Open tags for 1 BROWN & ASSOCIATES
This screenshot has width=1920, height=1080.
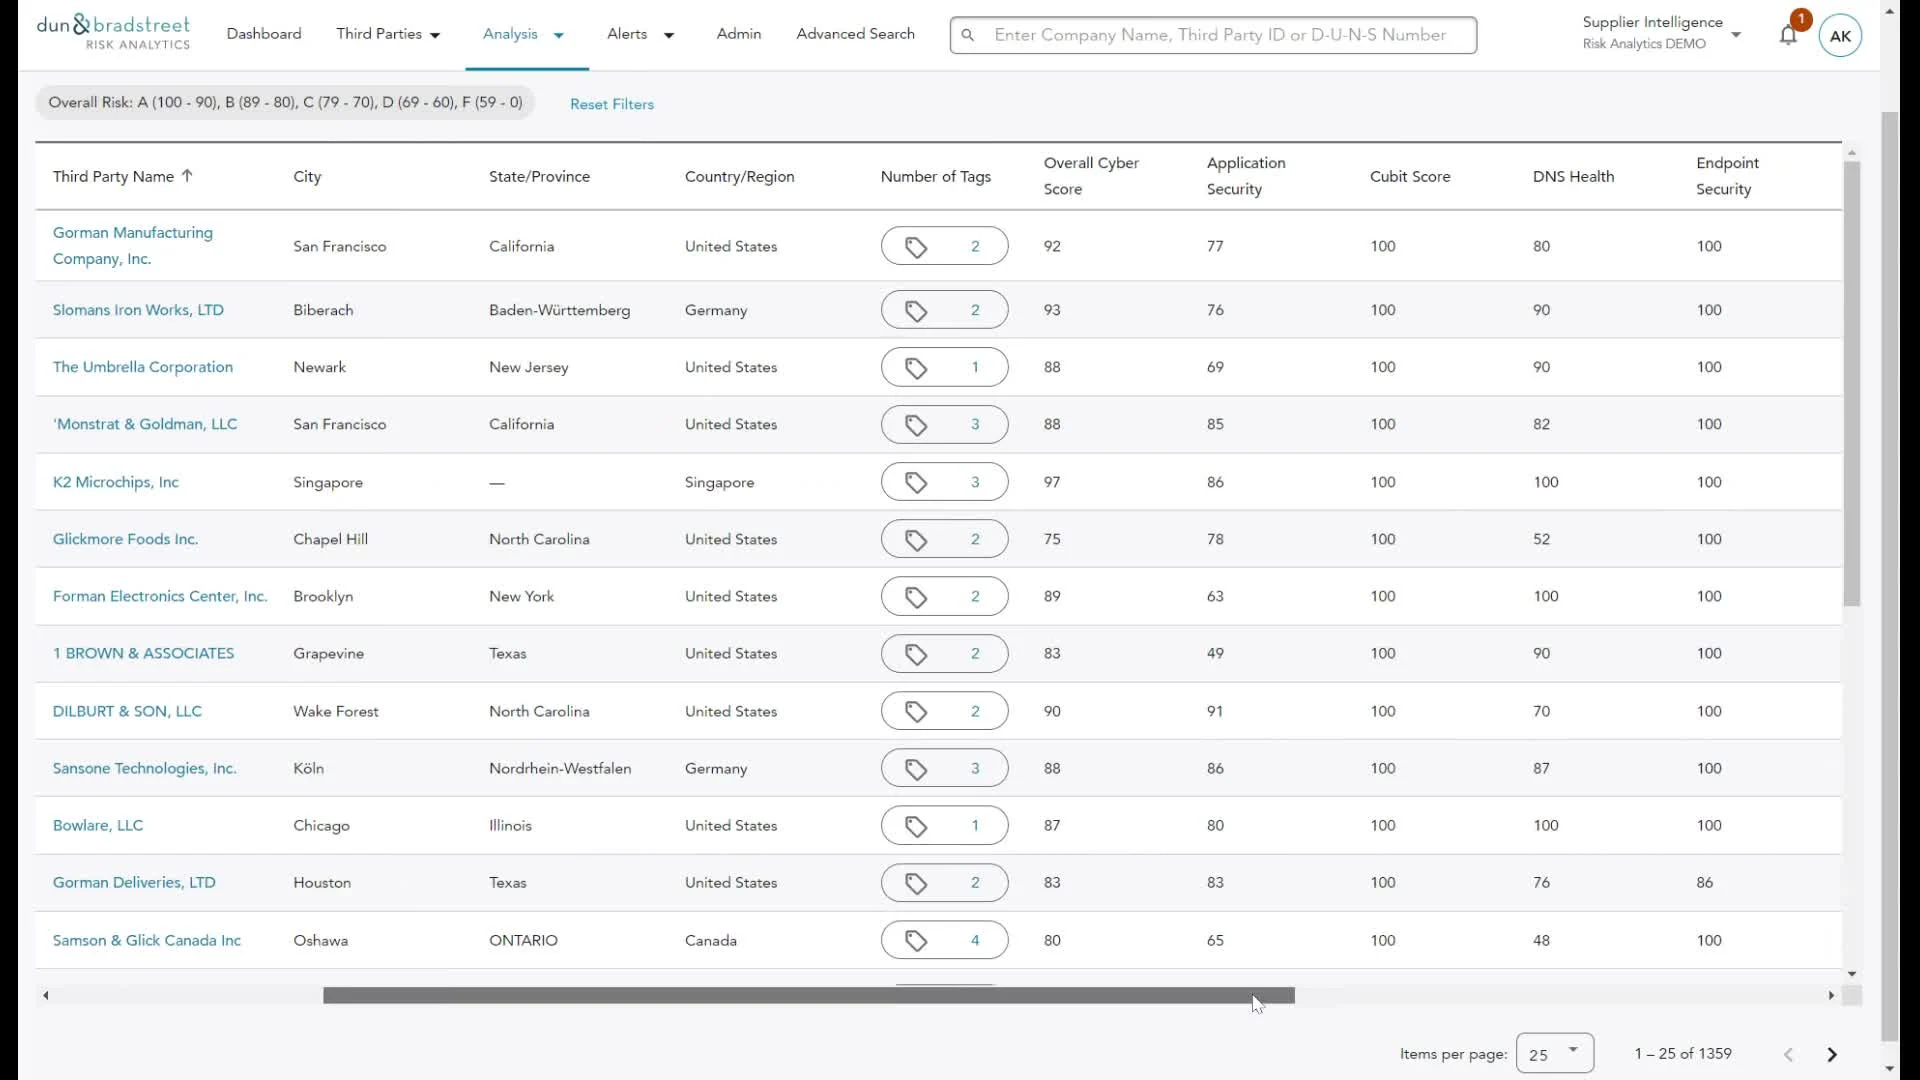coord(944,653)
